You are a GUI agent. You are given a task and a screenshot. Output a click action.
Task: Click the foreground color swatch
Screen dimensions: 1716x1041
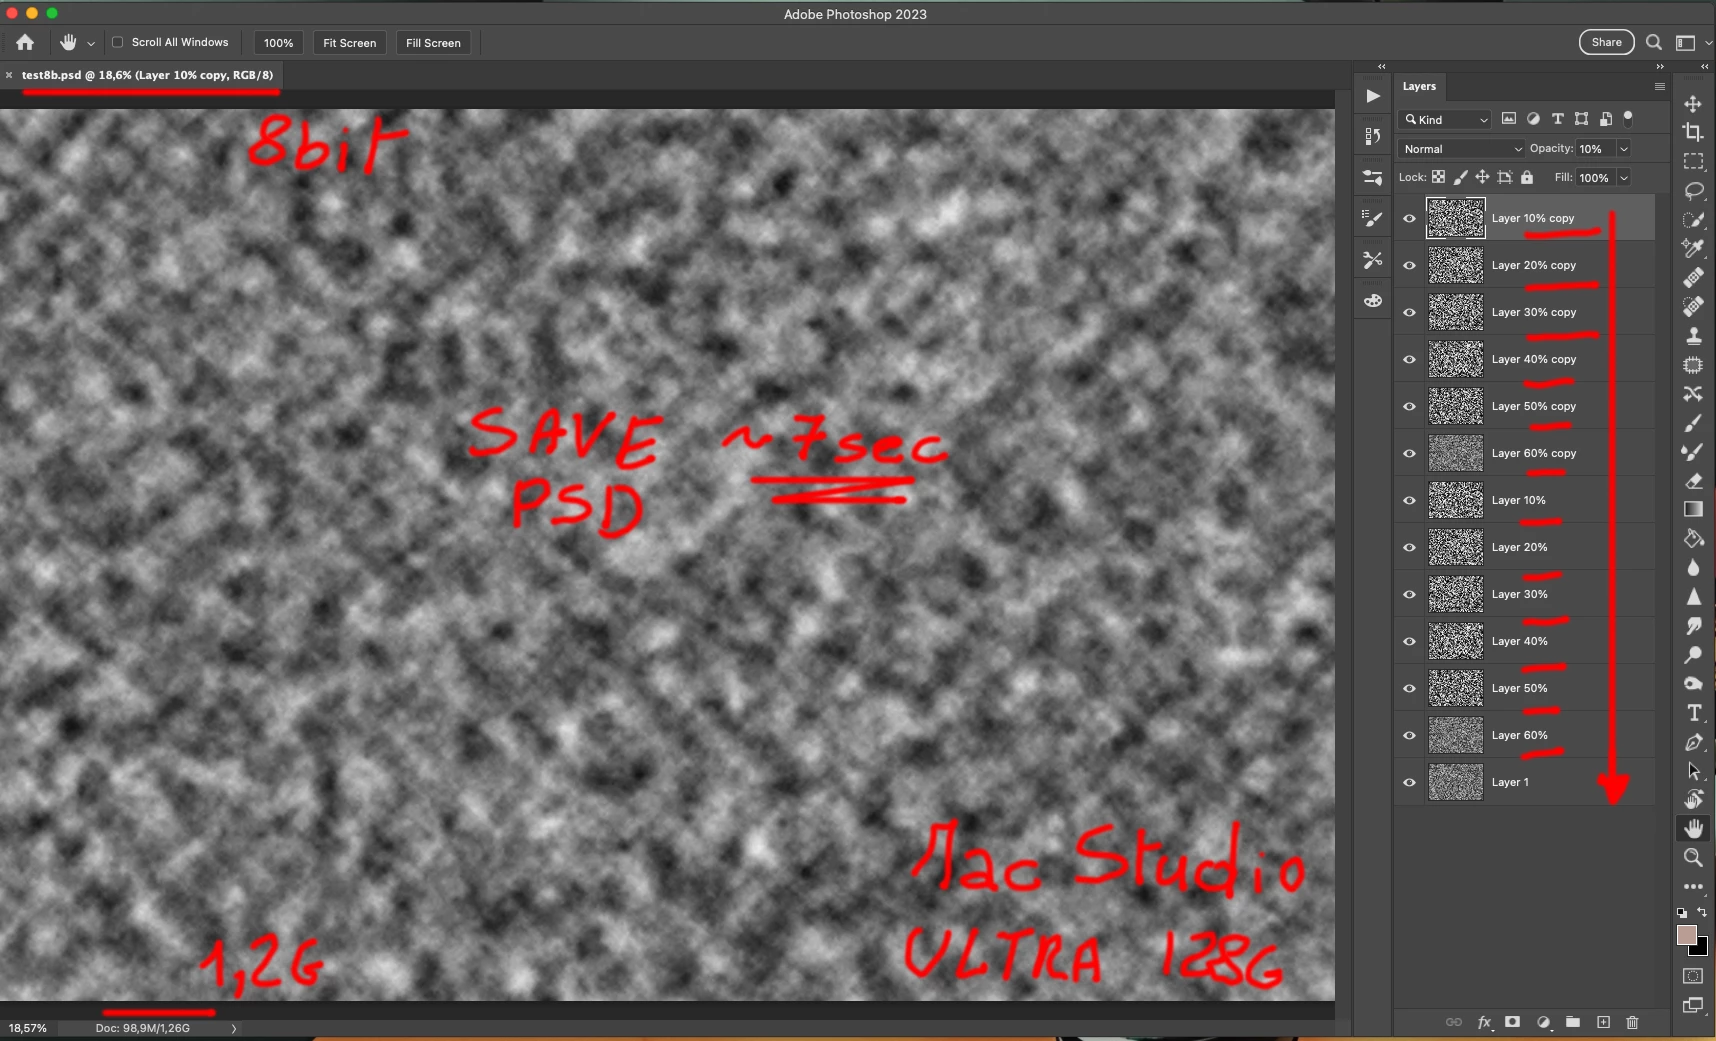[1686, 934]
